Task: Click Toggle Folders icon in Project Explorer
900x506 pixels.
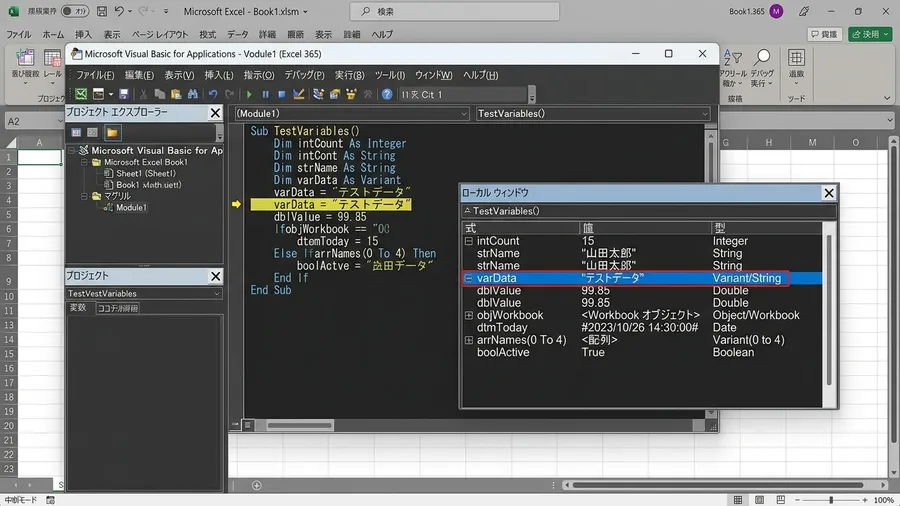Action: pos(112,133)
